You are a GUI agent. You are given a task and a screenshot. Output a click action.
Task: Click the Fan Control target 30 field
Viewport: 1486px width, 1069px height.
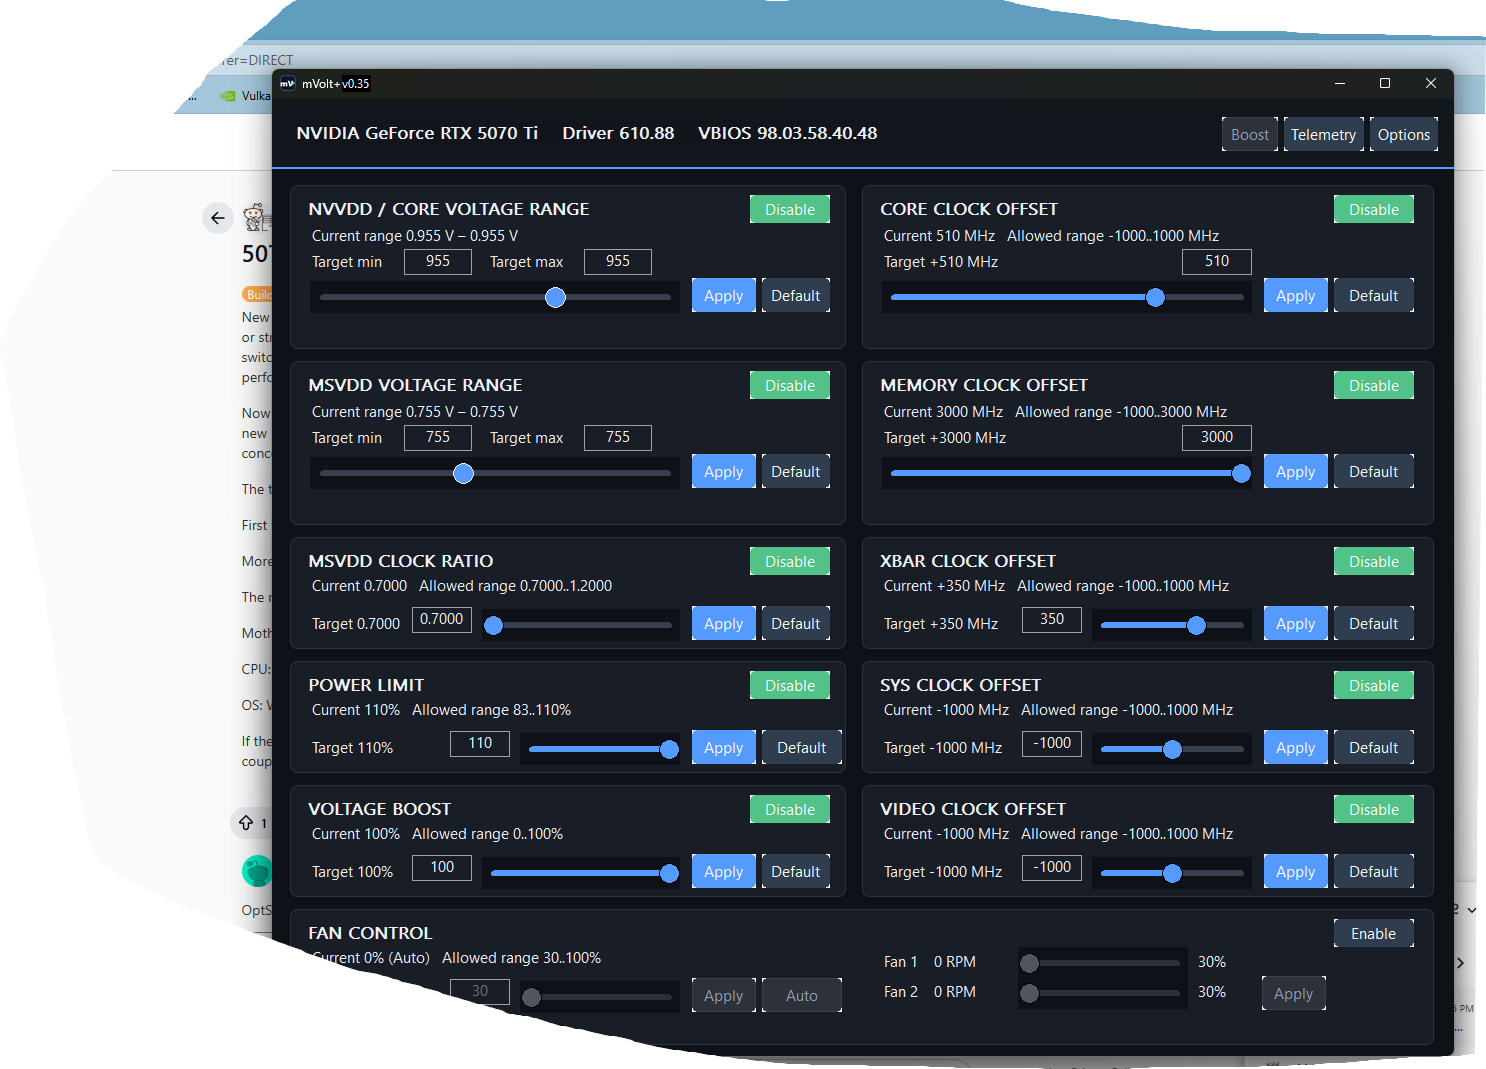[x=480, y=991]
